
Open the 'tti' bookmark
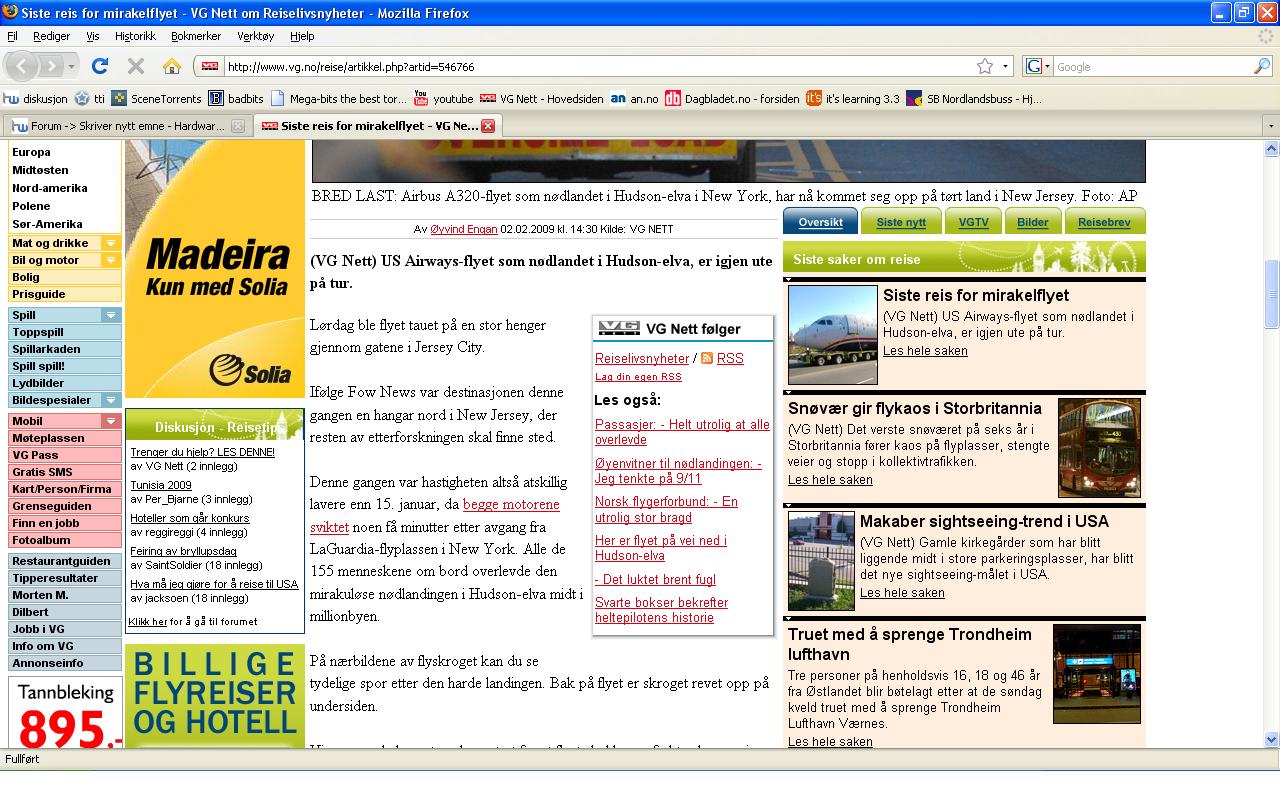(90, 99)
